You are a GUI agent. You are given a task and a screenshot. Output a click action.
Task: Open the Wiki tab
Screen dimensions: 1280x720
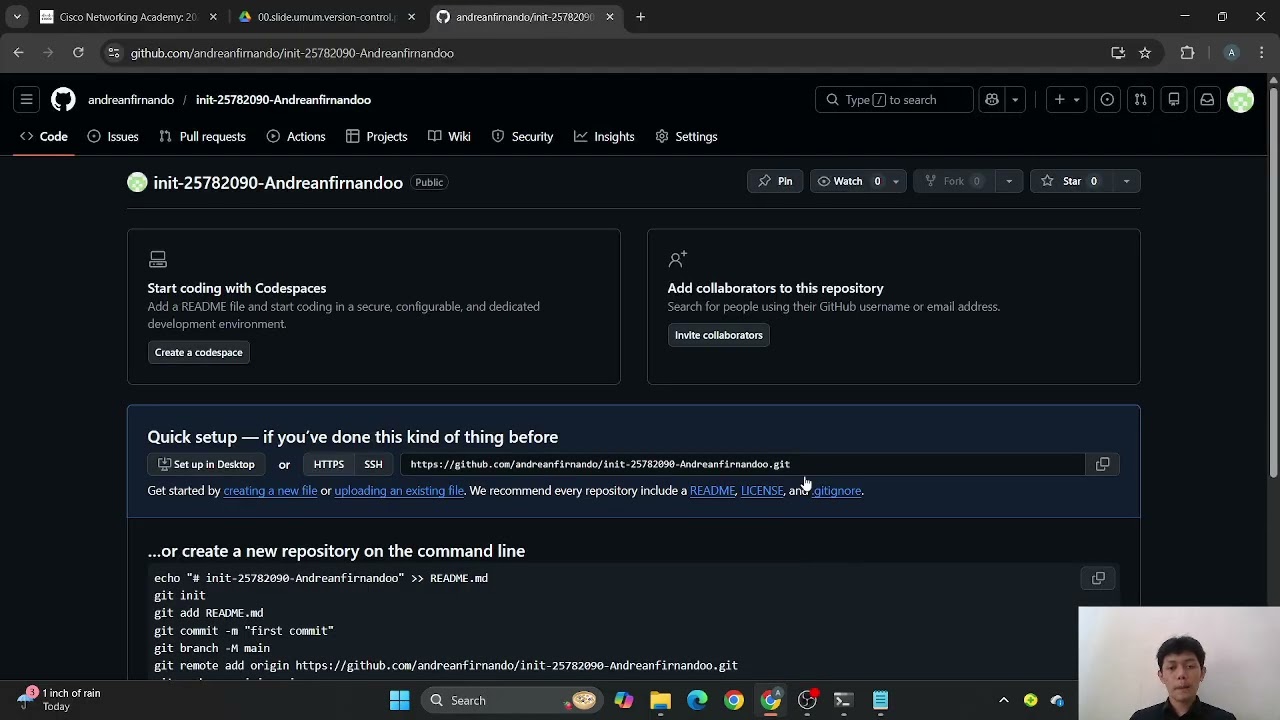[x=449, y=137]
